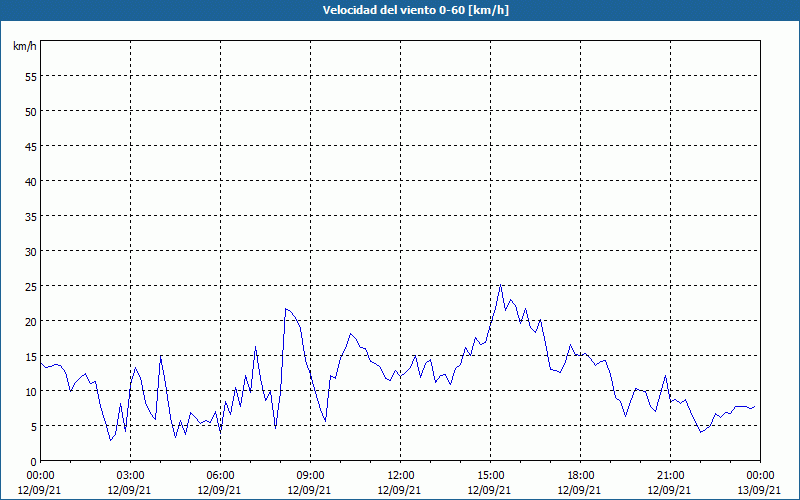Viewport: 800px width, 500px height.
Task: Click the y-axis label 5
Action: click(x=34, y=427)
